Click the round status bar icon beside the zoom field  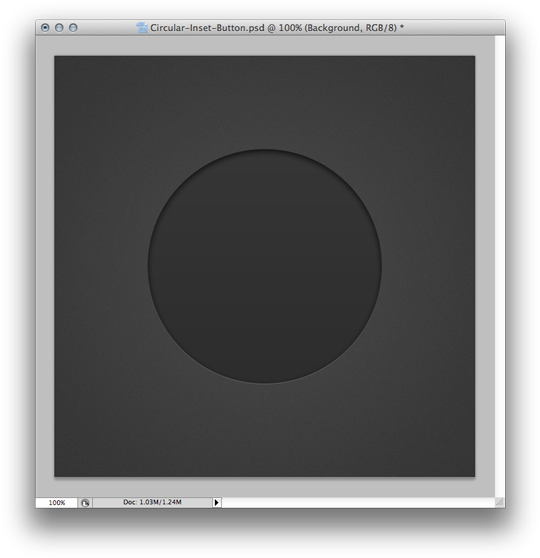point(85,502)
